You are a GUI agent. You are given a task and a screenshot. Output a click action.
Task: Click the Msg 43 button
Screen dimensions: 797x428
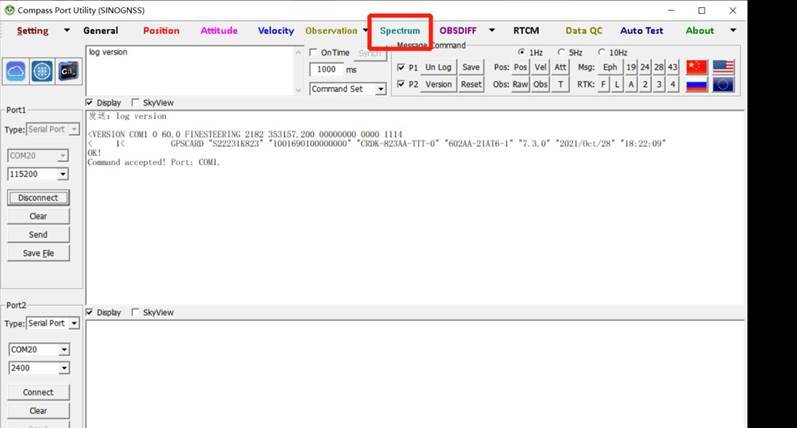pyautogui.click(x=672, y=67)
